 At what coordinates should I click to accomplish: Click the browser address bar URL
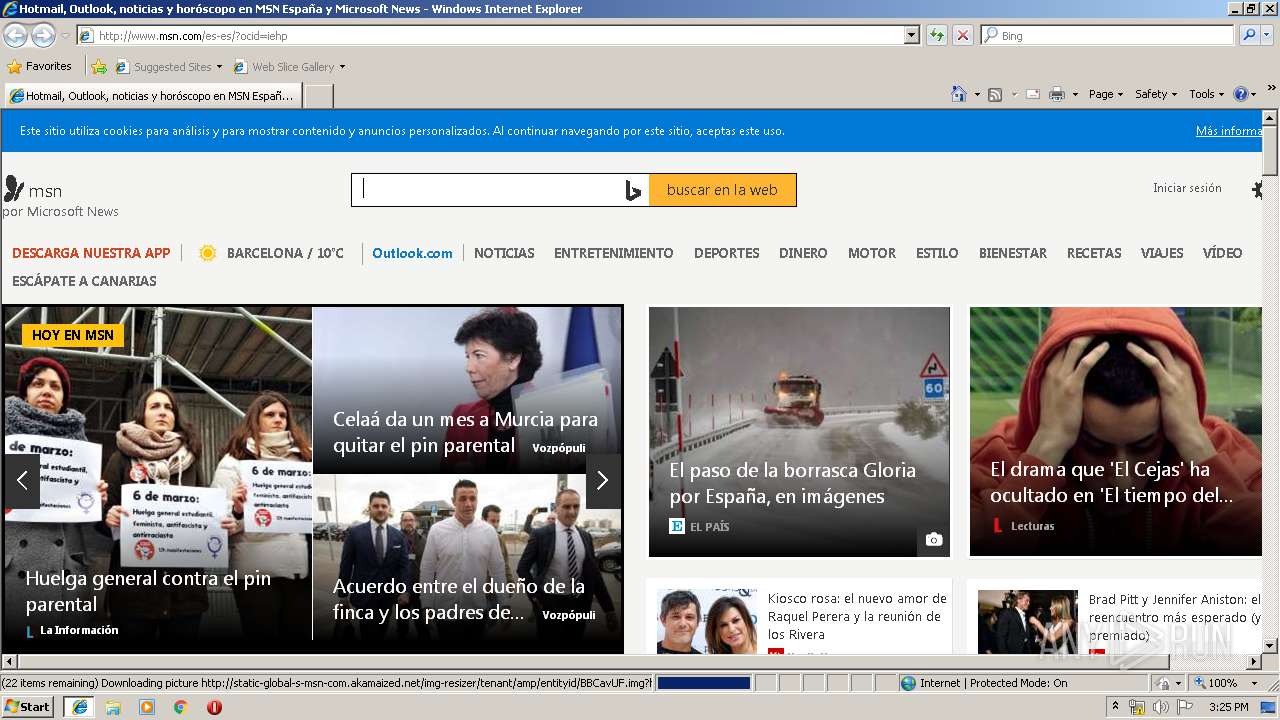pos(490,35)
